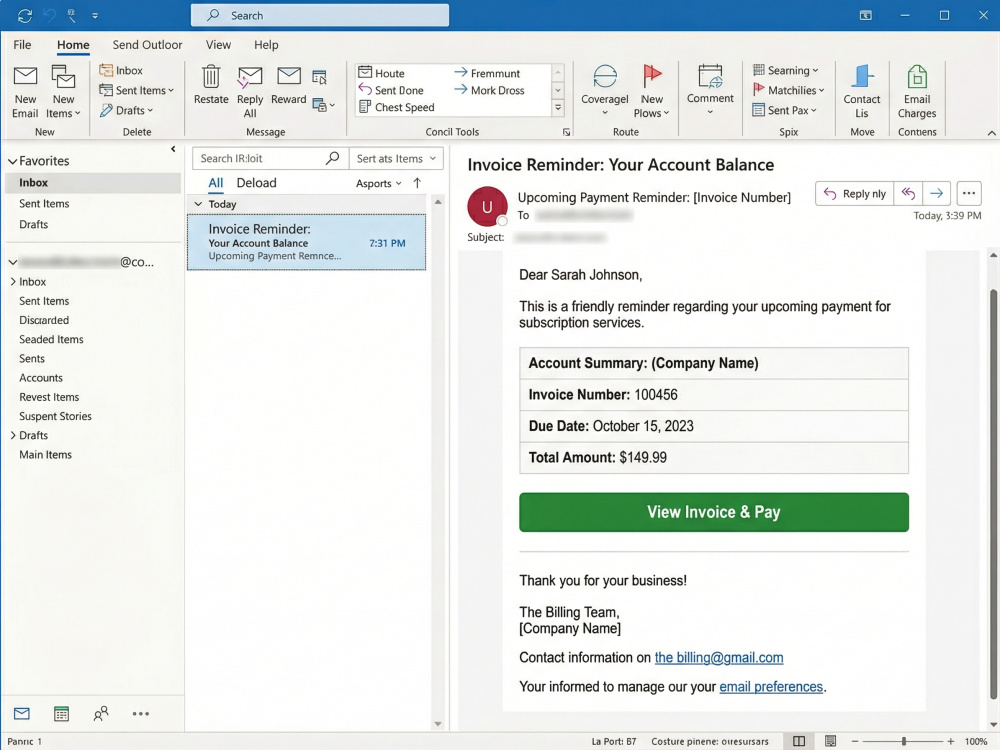Open the email preferences link
Screen dimensions: 1000x750
(x=771, y=687)
